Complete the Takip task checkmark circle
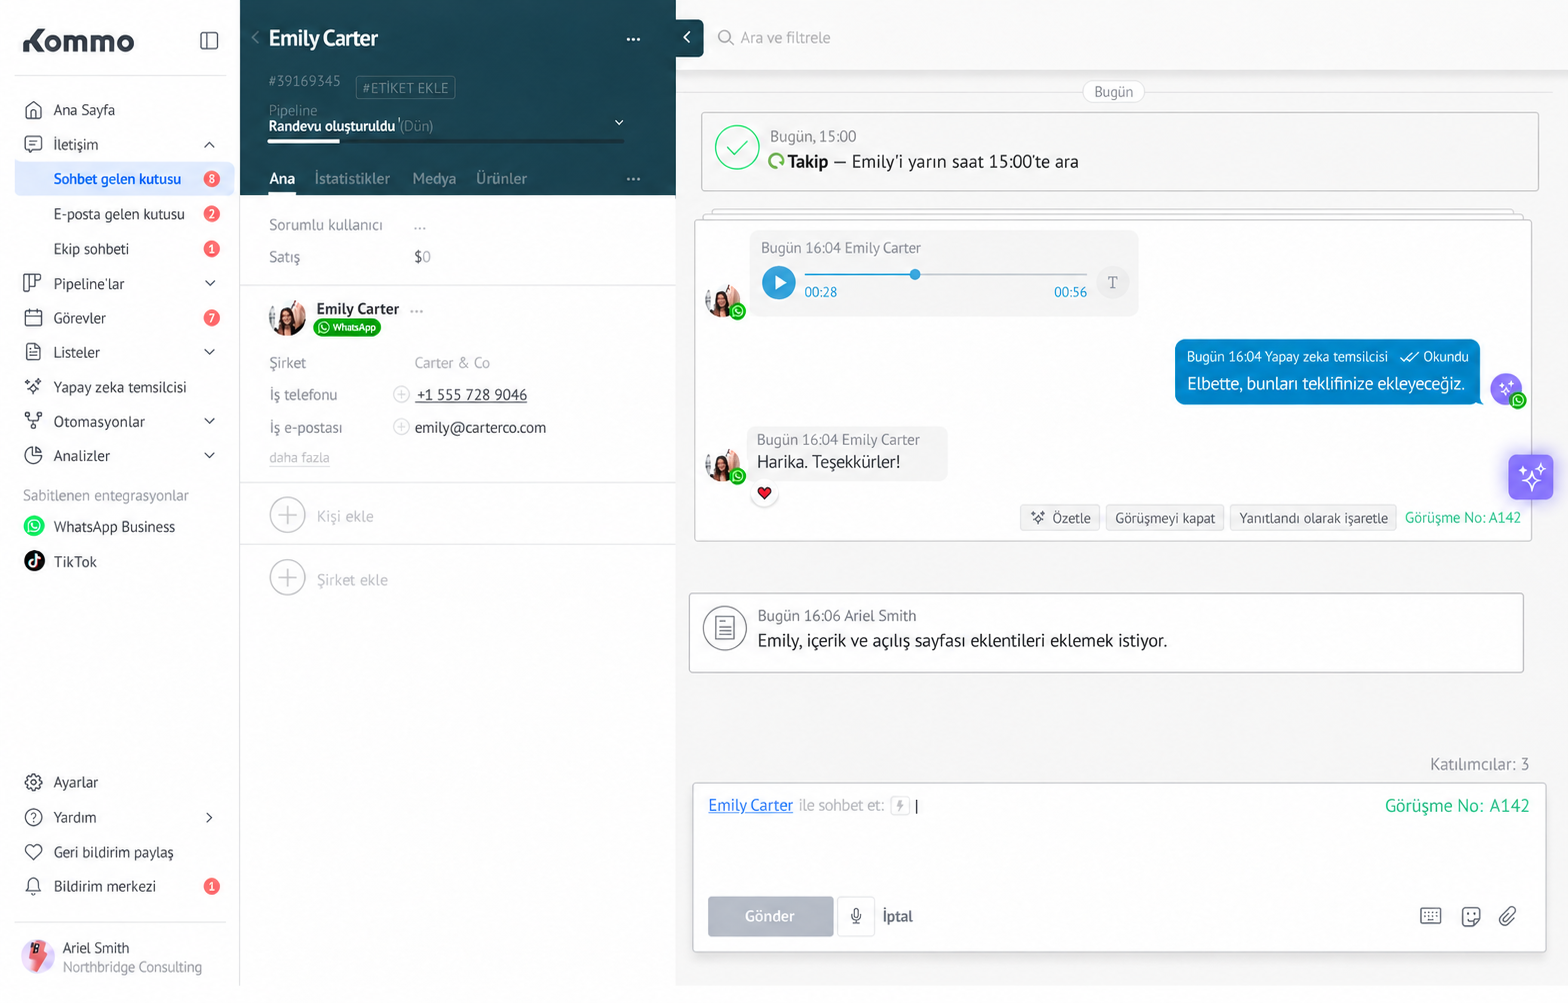The height and width of the screenshot is (1003, 1568). pos(737,148)
